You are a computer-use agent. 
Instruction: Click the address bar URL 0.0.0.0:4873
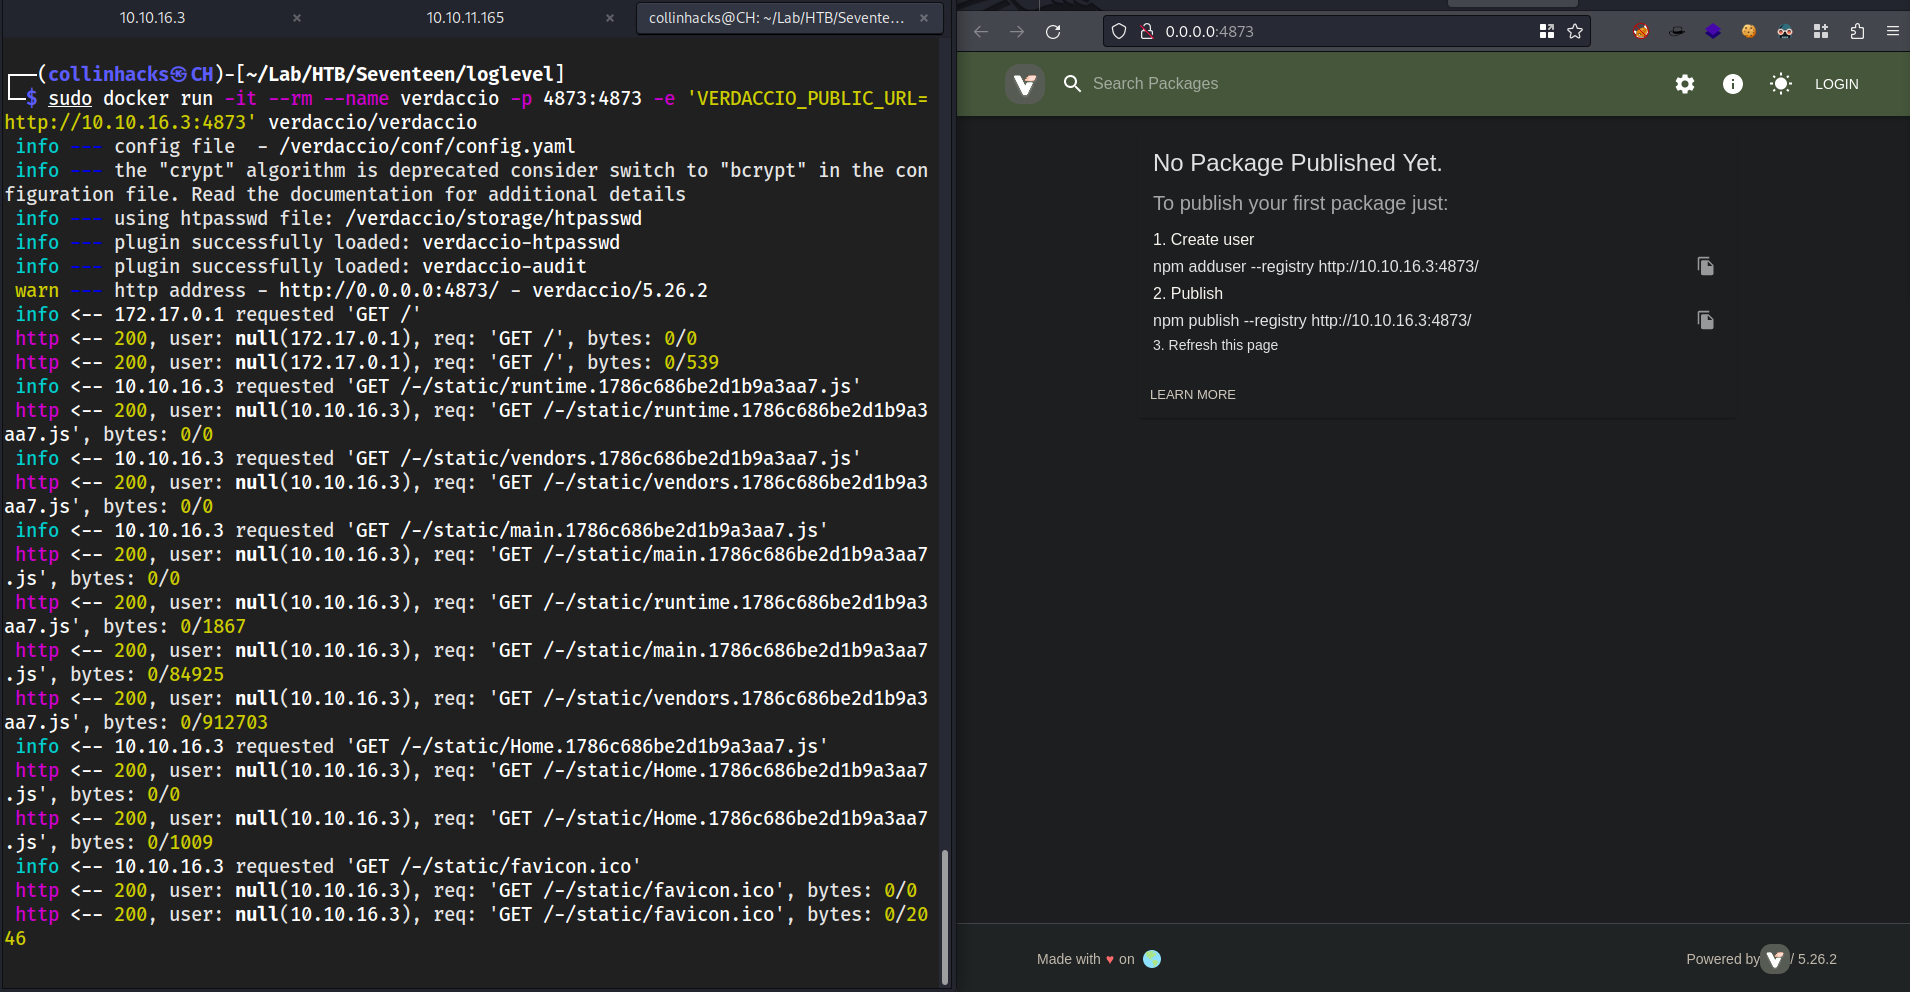tap(1209, 32)
